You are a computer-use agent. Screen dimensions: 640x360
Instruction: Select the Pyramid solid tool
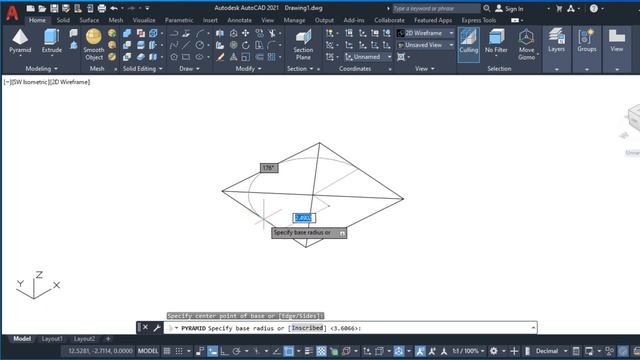click(x=20, y=41)
